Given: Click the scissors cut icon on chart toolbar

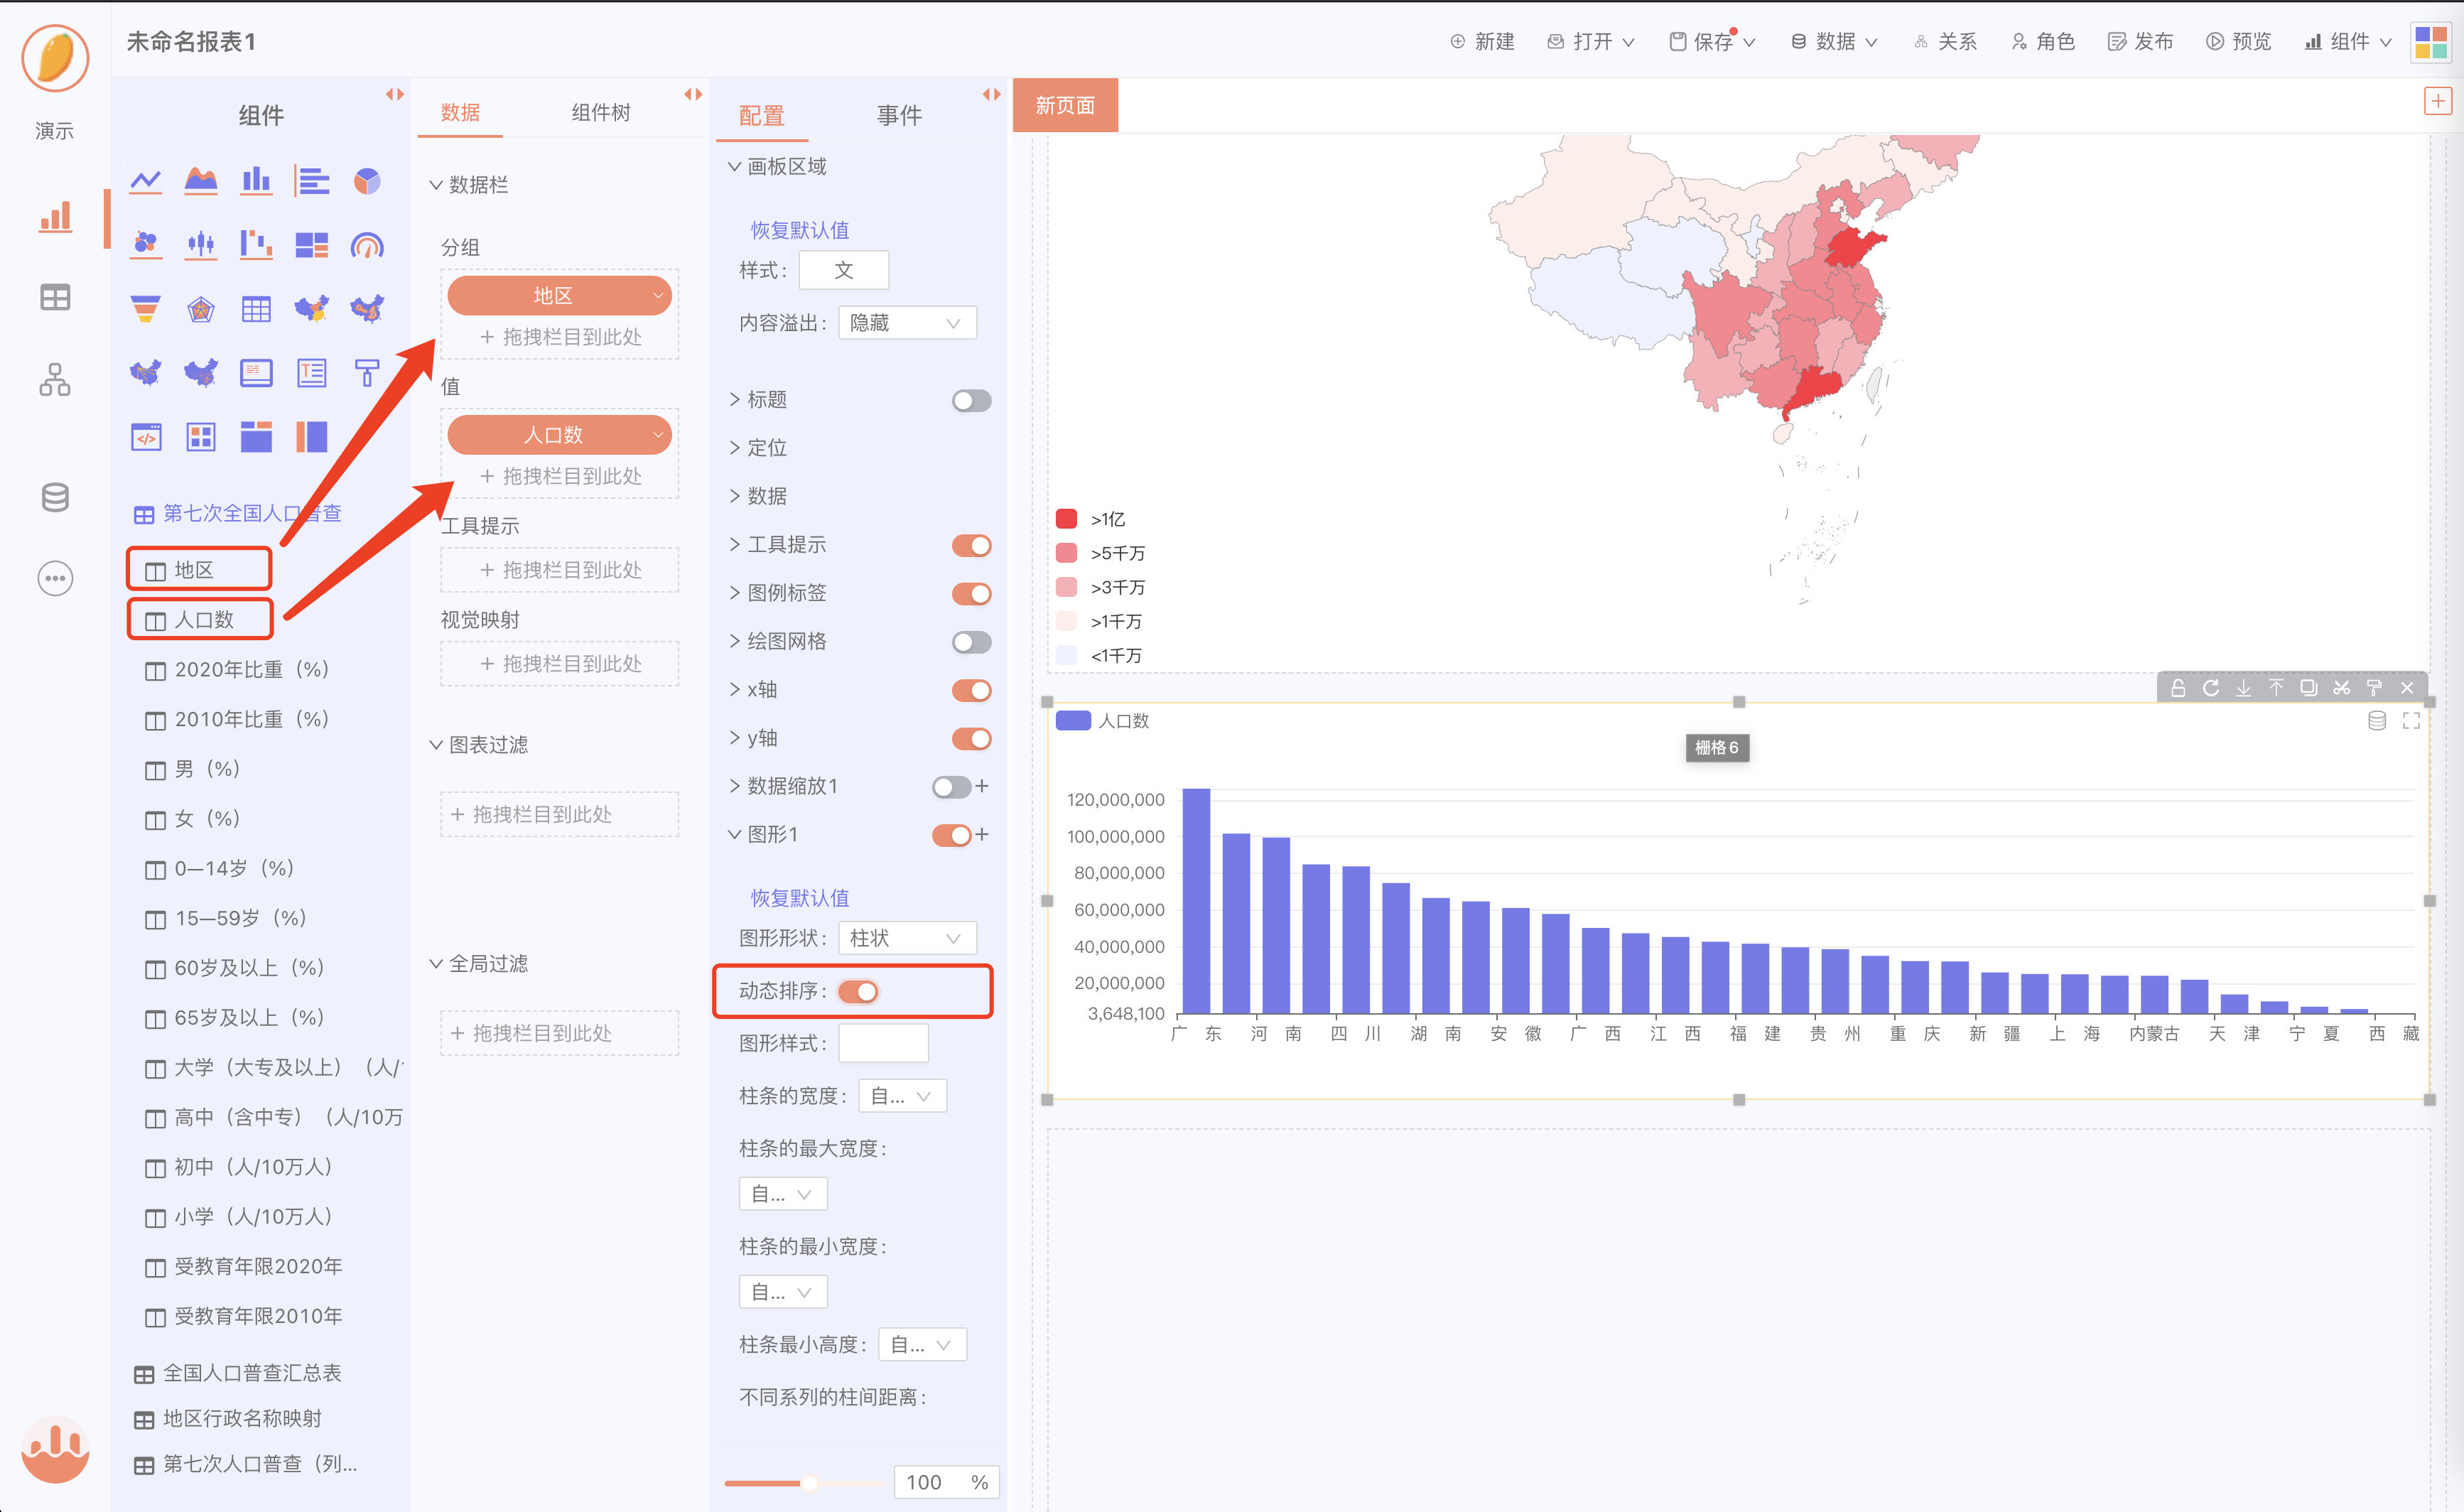Looking at the screenshot, I should 2342,688.
